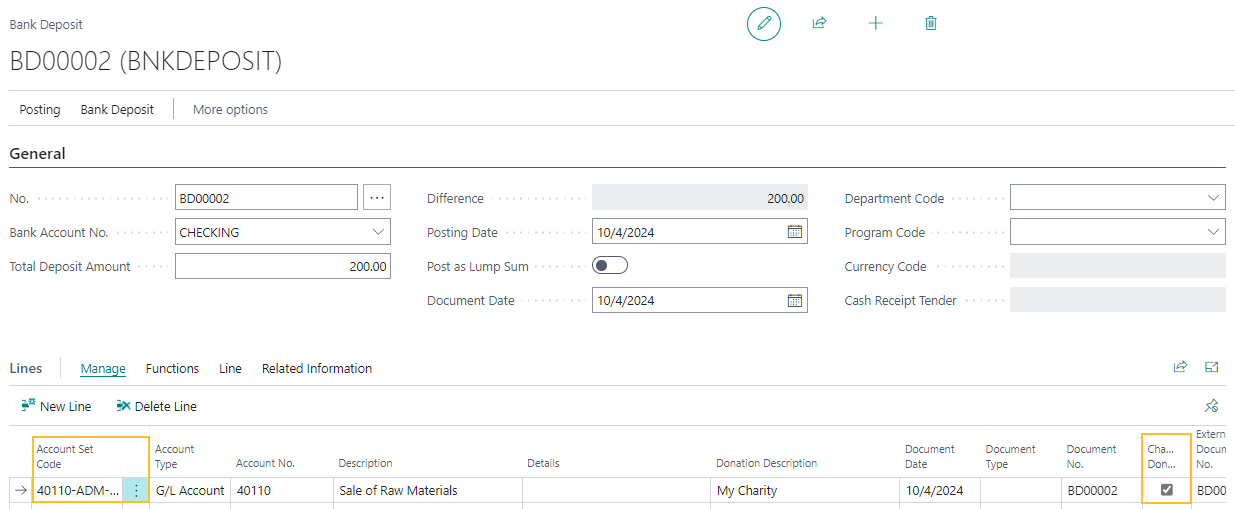This screenshot has height=509, width=1235.
Task: Click the share icon at page top
Action: point(820,23)
